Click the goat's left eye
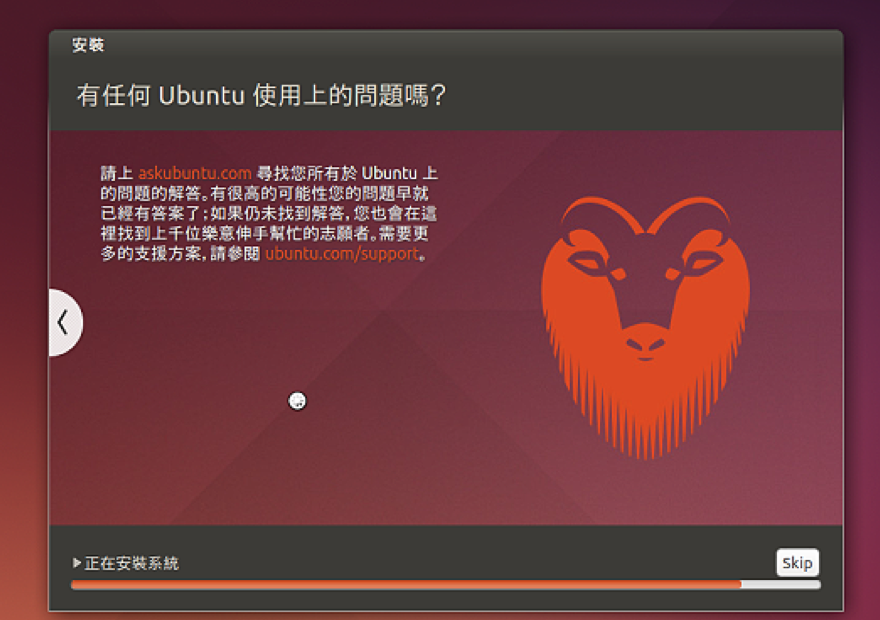Screen dimensions: 880x620 tap(588, 262)
